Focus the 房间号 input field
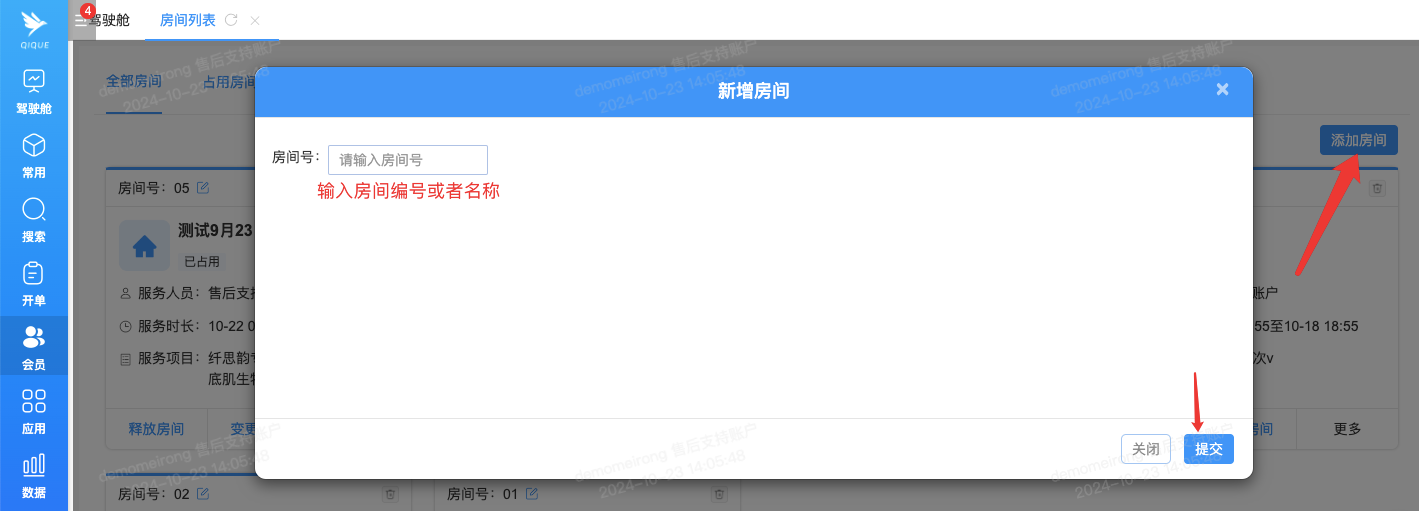The height and width of the screenshot is (511, 1419). click(x=407, y=160)
